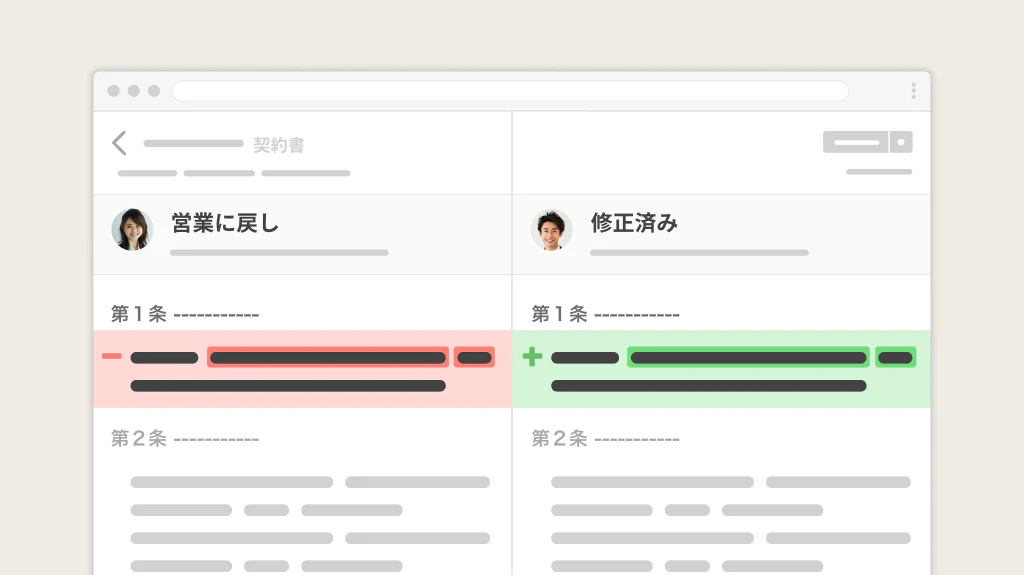Screen dimensions: 1024x575
Task: Click the man's avatar beside 修正済み
Action: (551, 230)
